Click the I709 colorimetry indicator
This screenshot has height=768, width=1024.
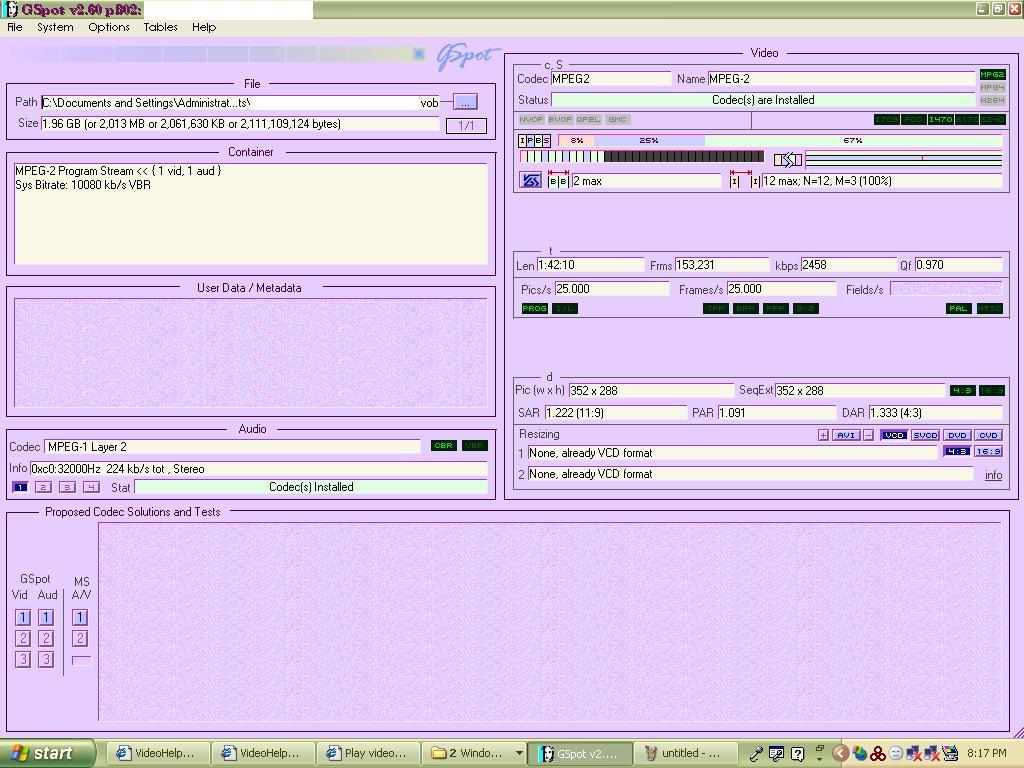[886, 120]
